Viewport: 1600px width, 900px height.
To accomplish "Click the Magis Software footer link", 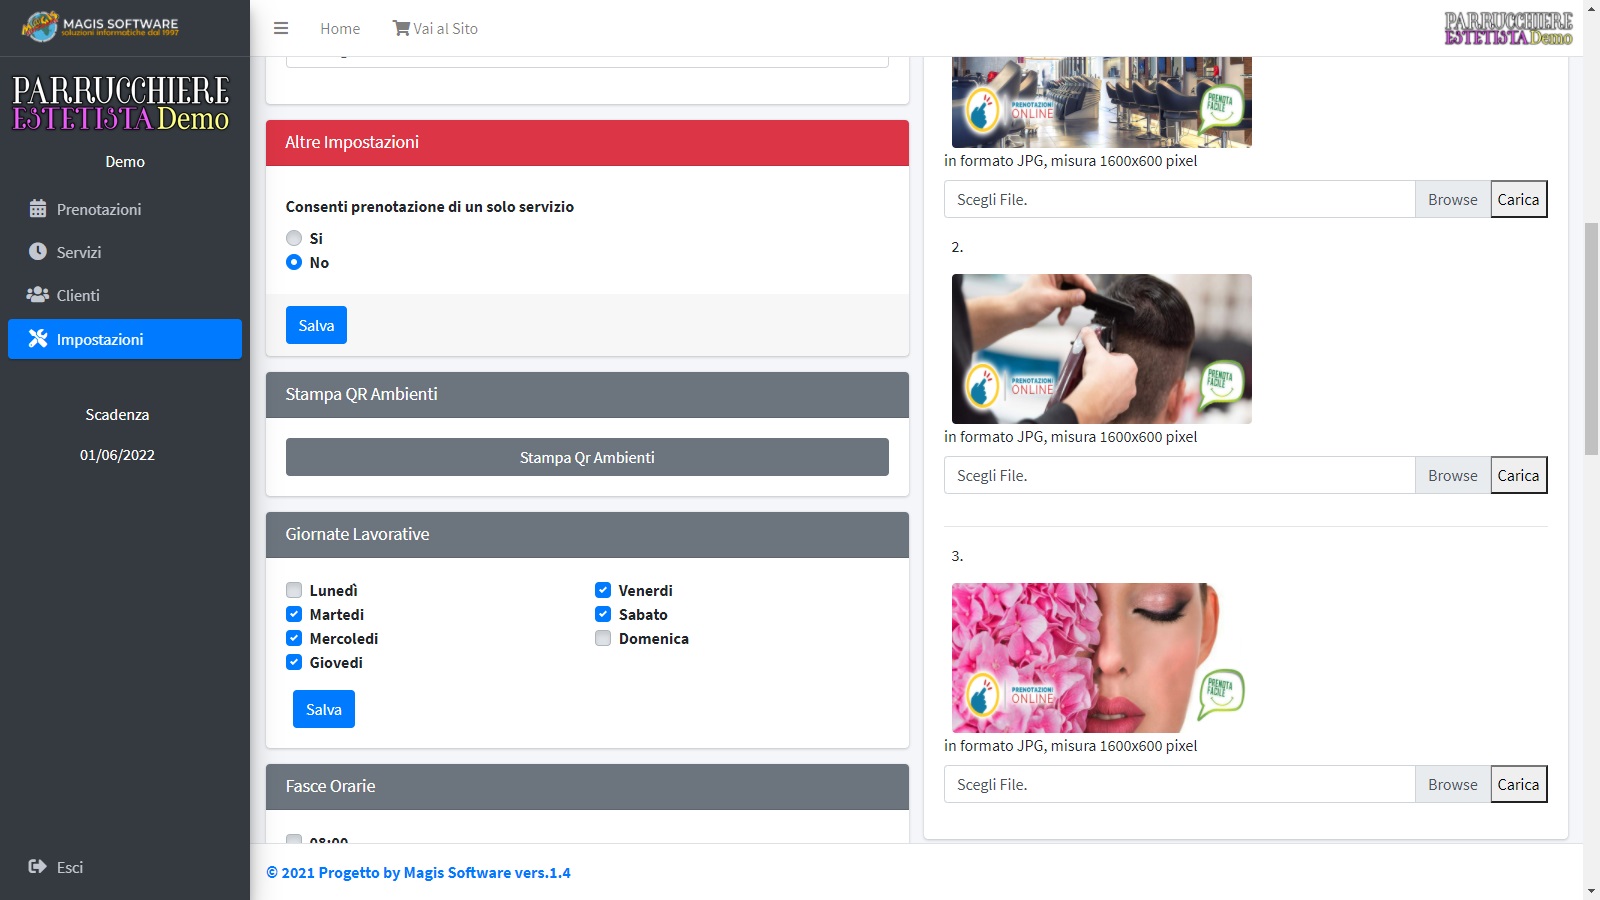I will point(418,872).
